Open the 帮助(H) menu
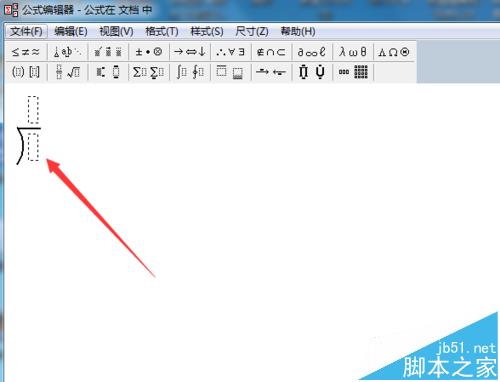500x382 pixels. tap(298, 32)
